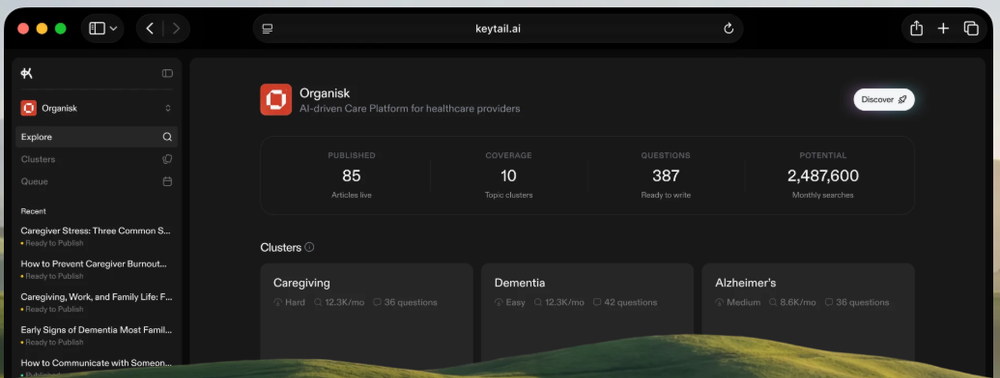Go forward in browser history
This screenshot has width=1000, height=378.
pos(176,29)
